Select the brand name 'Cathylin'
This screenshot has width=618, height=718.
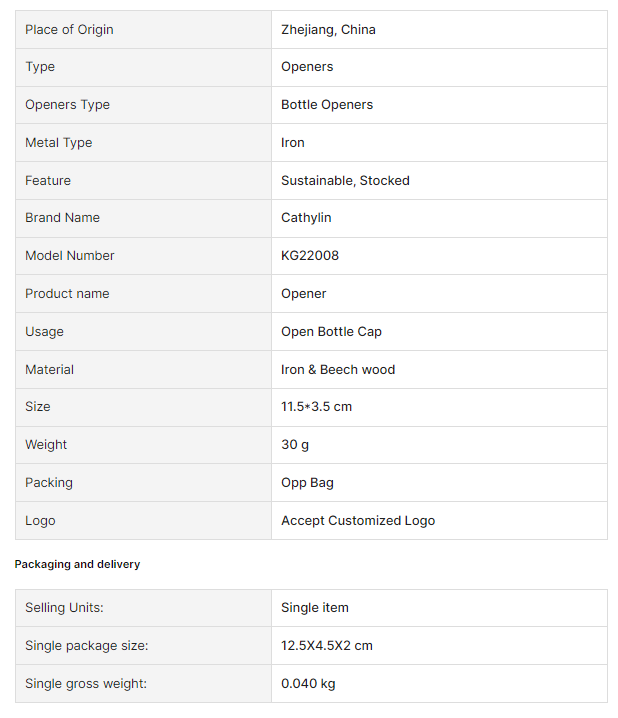tap(306, 218)
